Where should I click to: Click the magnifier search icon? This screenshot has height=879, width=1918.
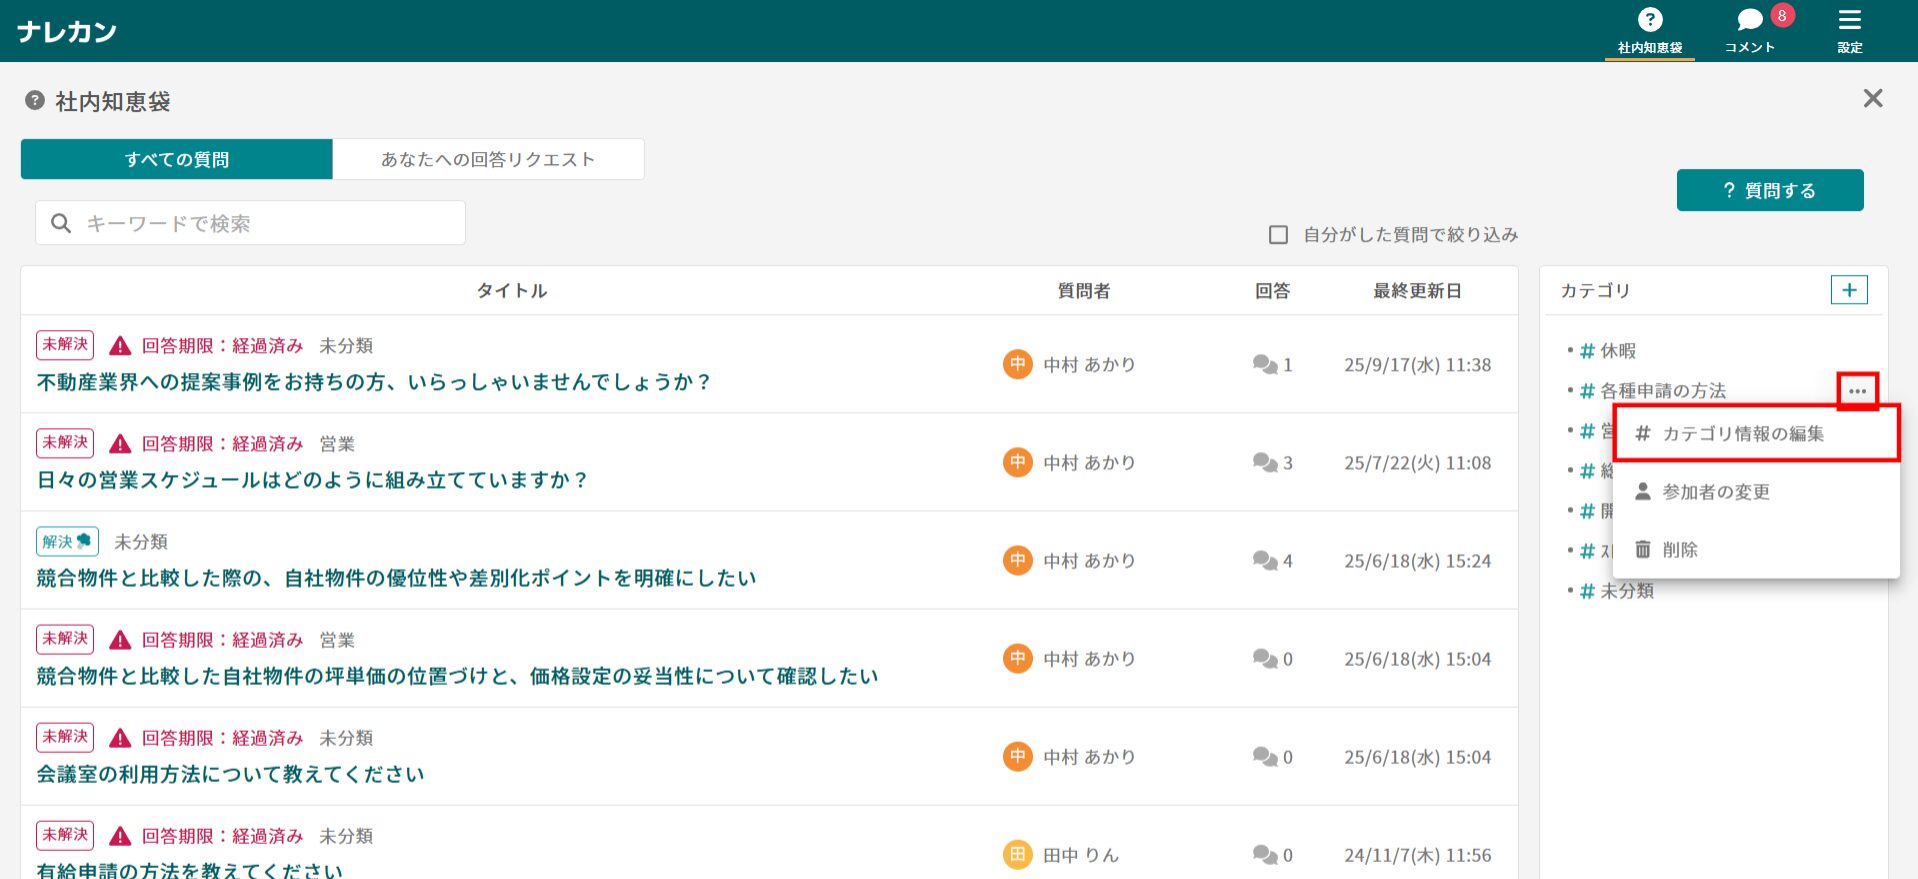coord(61,223)
